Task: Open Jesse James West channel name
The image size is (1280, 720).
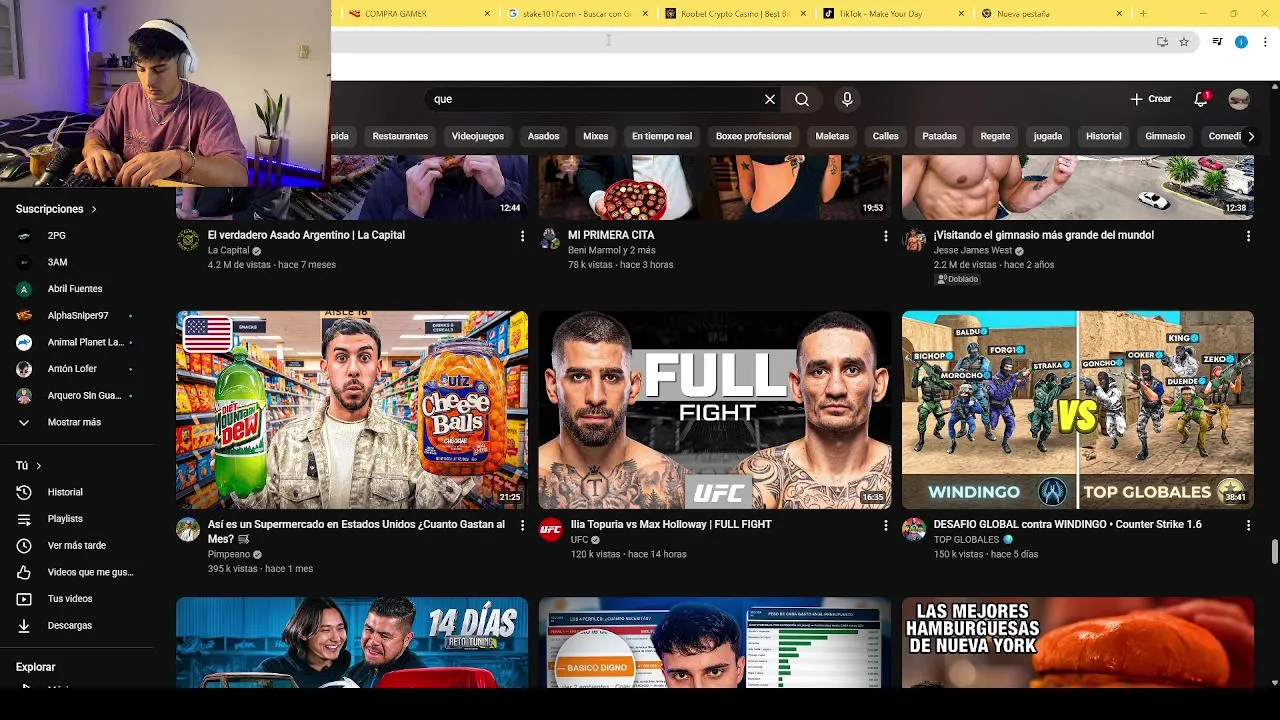Action: click(x=973, y=251)
